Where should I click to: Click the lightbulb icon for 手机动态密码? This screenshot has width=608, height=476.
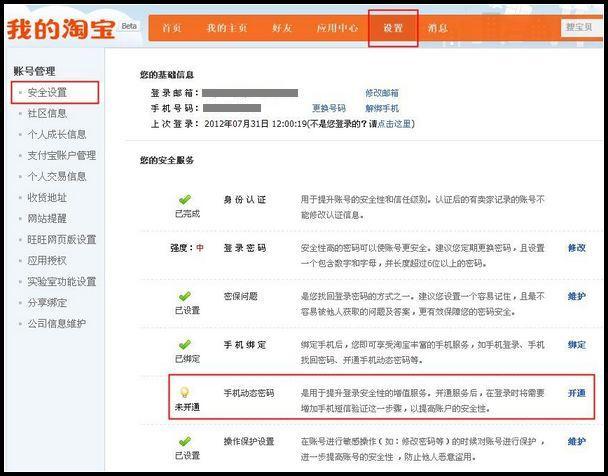[x=184, y=392]
